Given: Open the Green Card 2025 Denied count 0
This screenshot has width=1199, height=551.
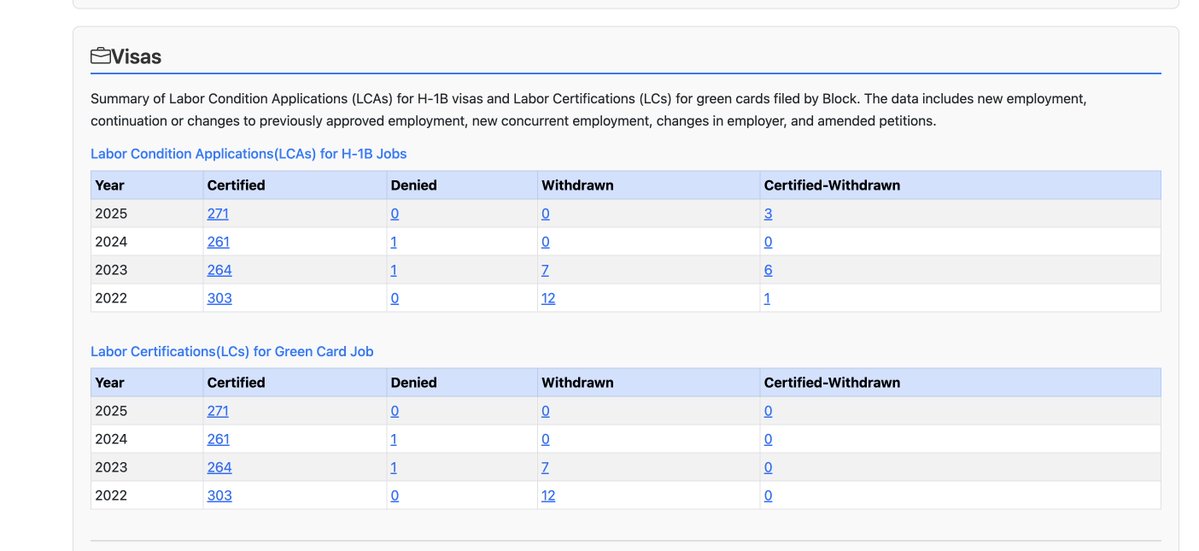Looking at the screenshot, I should click(x=395, y=411).
